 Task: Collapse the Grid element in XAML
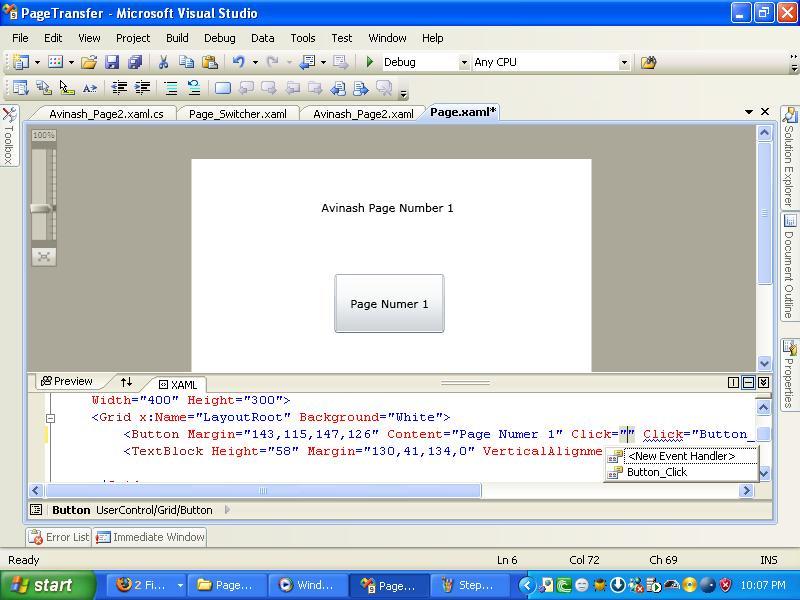click(x=50, y=418)
